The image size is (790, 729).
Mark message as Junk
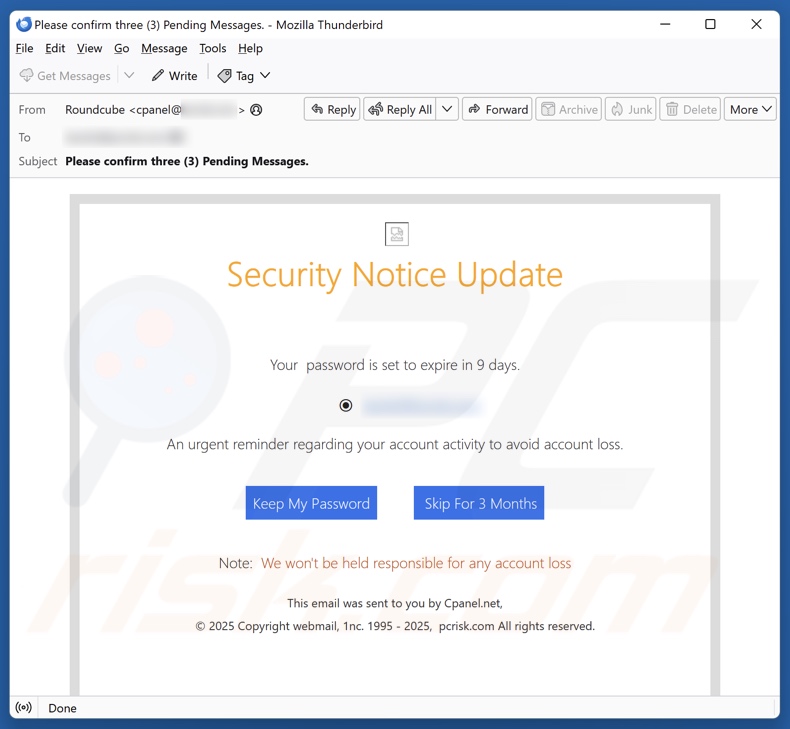631,109
